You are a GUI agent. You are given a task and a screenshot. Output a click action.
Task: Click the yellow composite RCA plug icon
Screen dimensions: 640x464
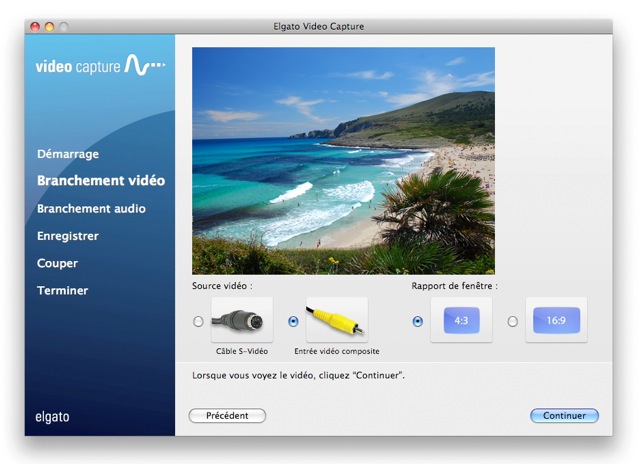click(x=337, y=320)
